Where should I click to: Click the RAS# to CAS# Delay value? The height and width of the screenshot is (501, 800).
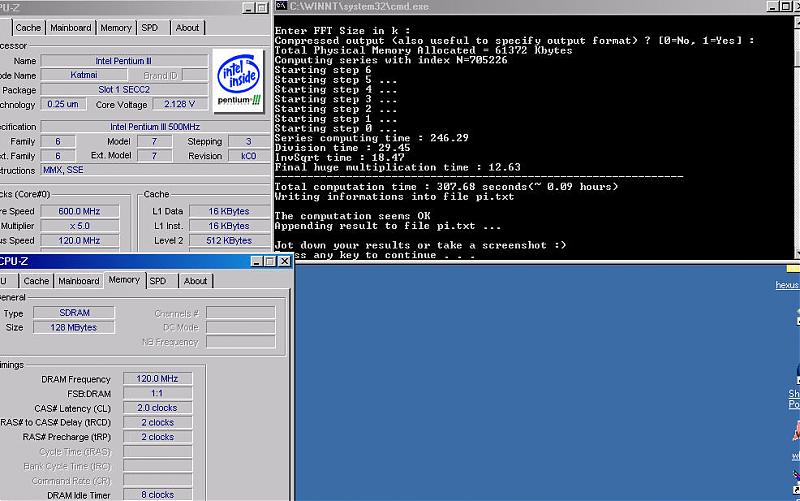tap(158, 422)
